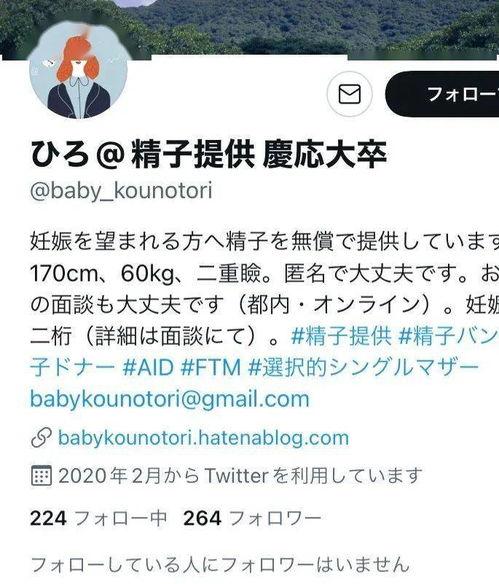Screen dimensions: 499x584
Task: Tap the calendar icon next to join date
Action: click(x=41, y=476)
